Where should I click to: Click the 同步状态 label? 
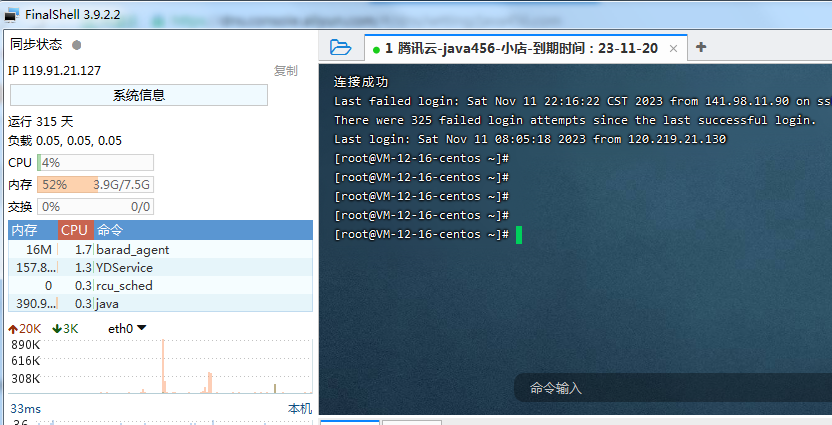(x=36, y=44)
